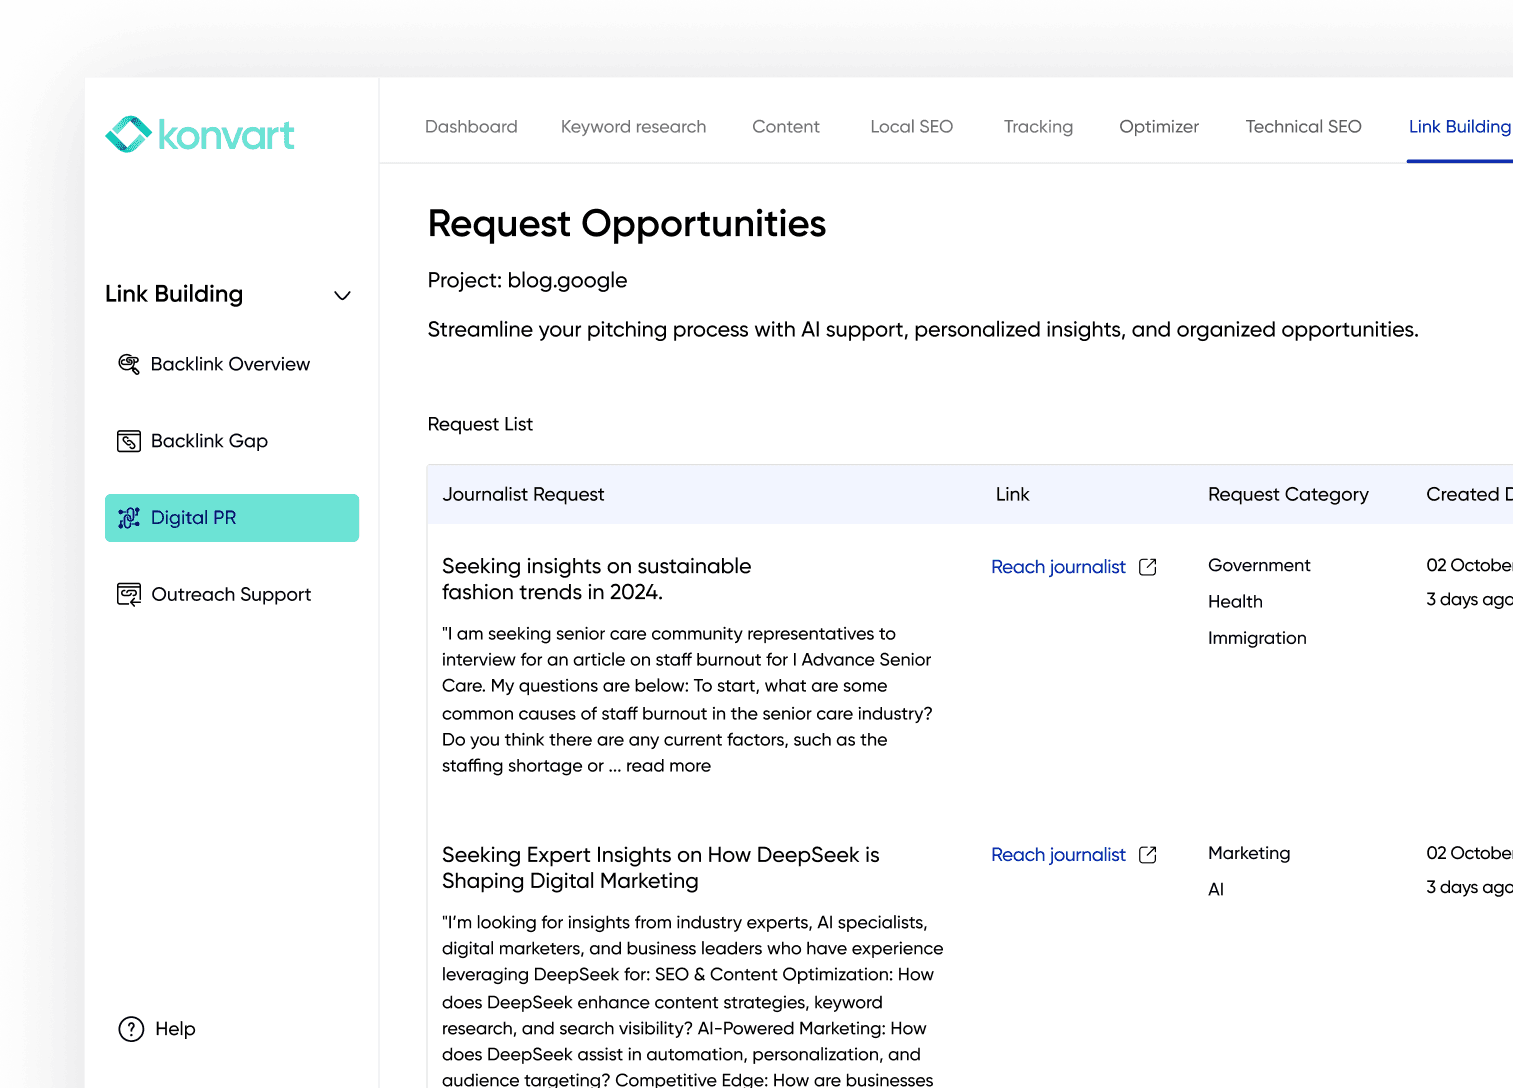Switch to the Keyword research tab
Image resolution: width=1513 pixels, height=1088 pixels.
pyautogui.click(x=633, y=127)
